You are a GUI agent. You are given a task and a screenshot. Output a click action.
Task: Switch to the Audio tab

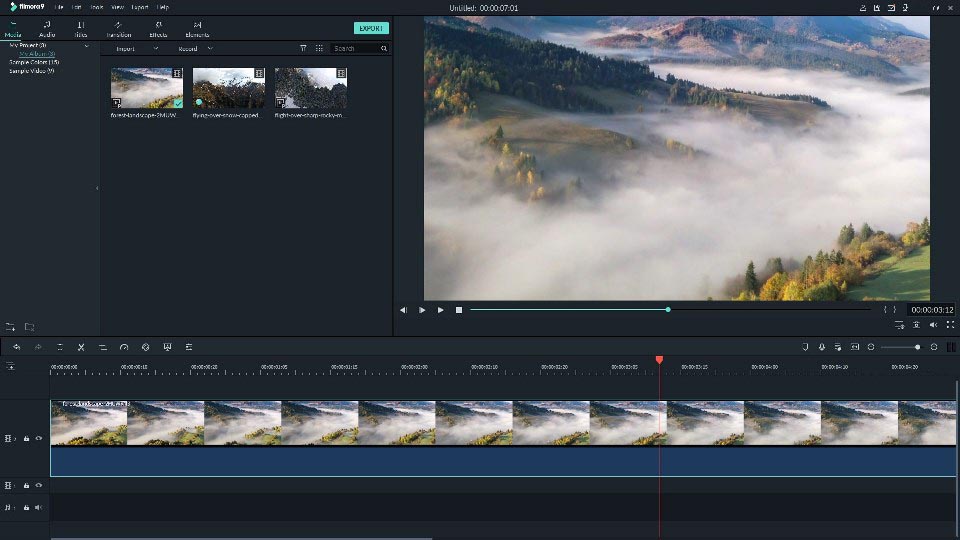47,29
